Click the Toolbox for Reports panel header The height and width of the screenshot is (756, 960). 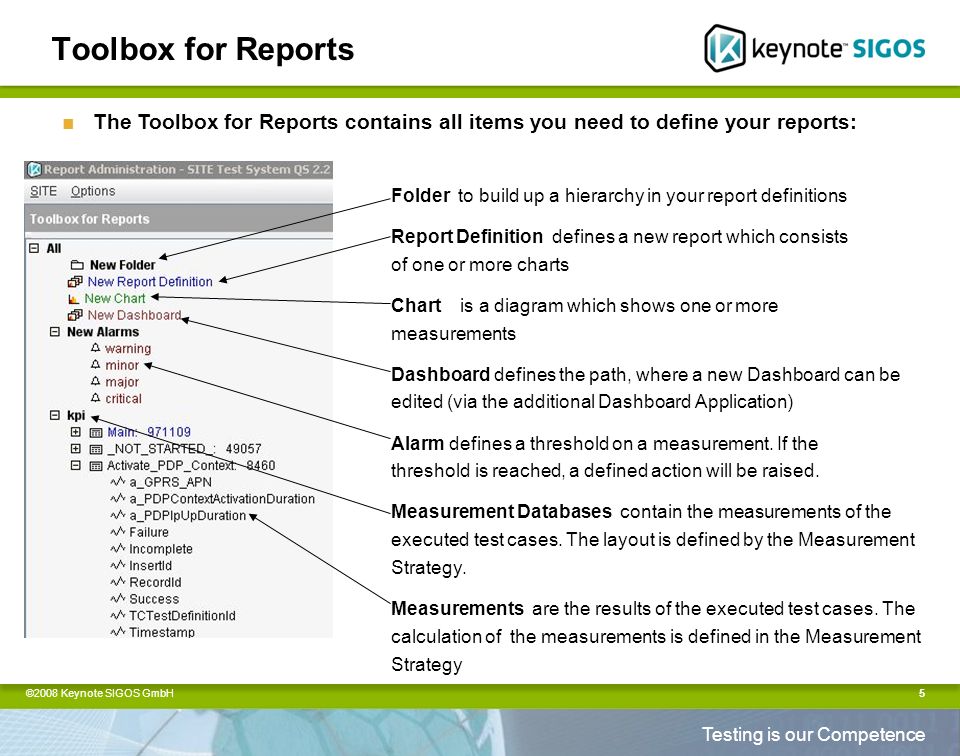tap(179, 219)
